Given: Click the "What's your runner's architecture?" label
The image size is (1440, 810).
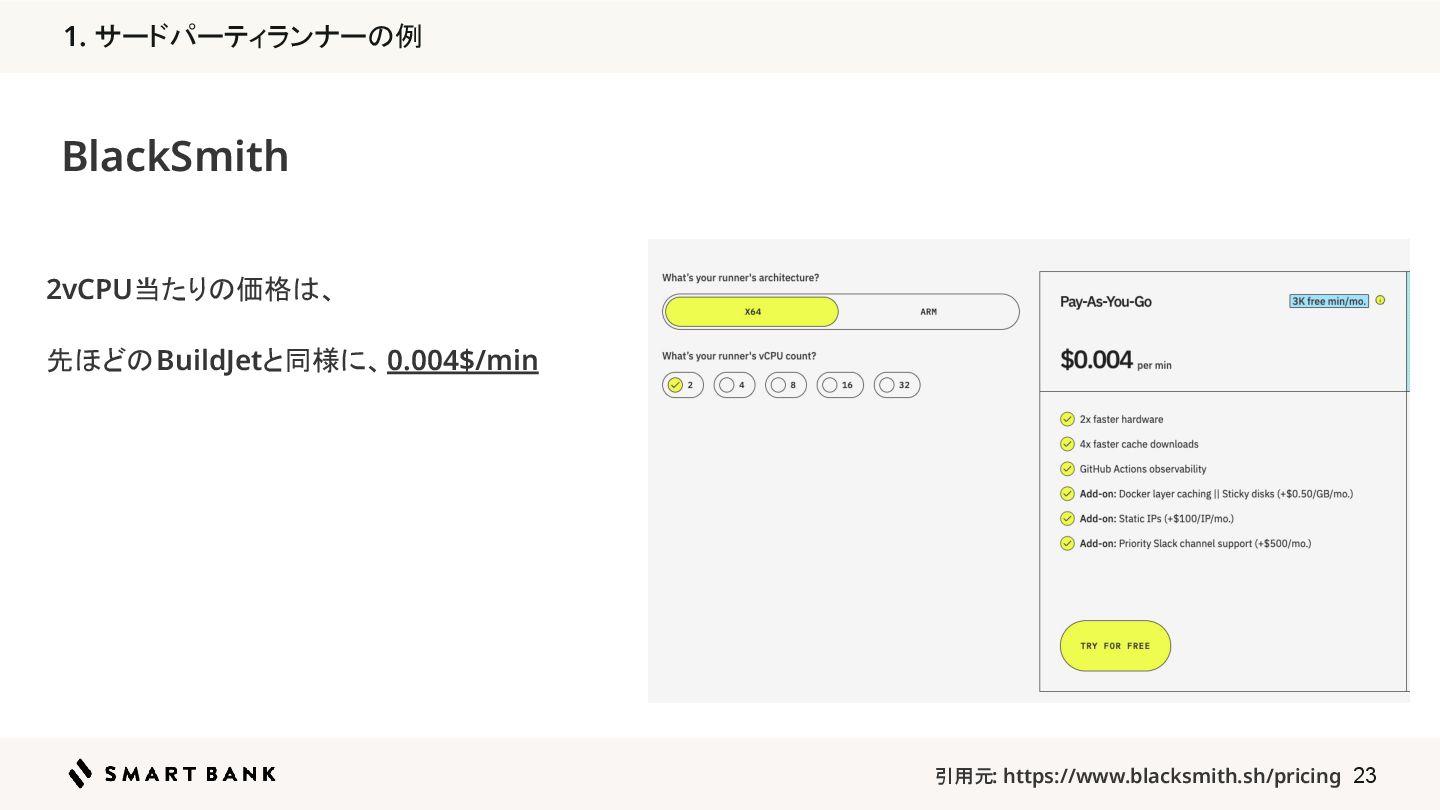Looking at the screenshot, I should pyautogui.click(x=740, y=278).
